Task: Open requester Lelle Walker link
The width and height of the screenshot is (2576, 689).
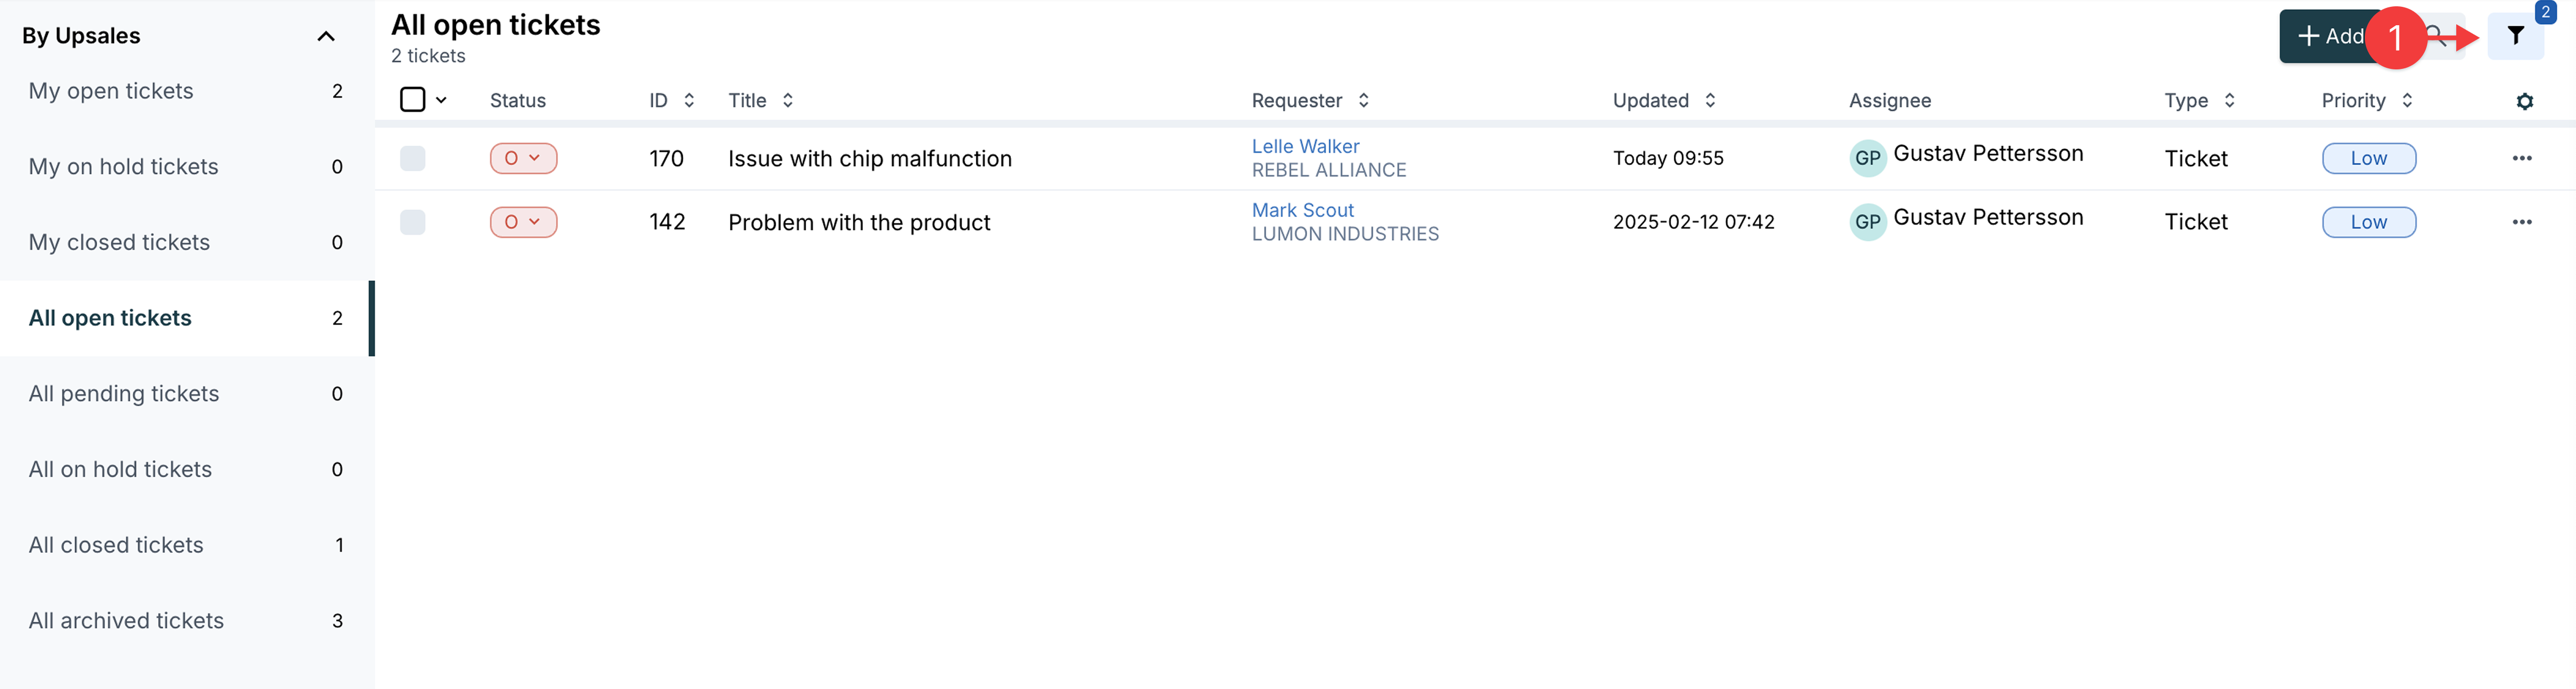Action: tap(1305, 146)
